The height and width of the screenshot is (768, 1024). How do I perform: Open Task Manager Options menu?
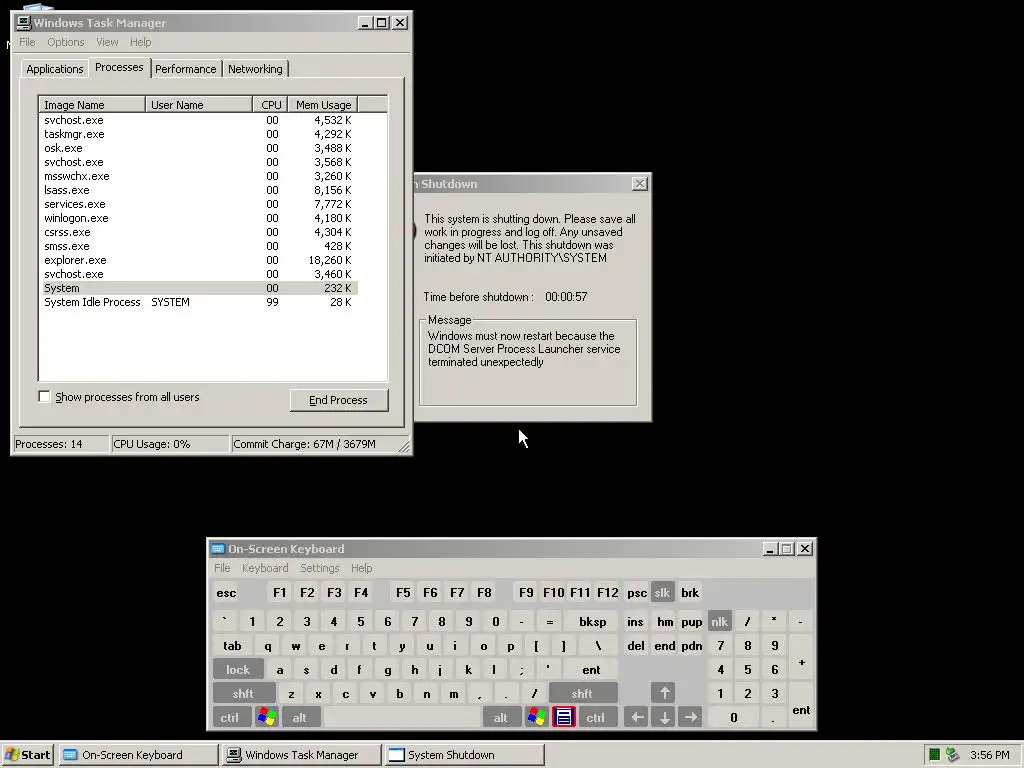[x=65, y=42]
